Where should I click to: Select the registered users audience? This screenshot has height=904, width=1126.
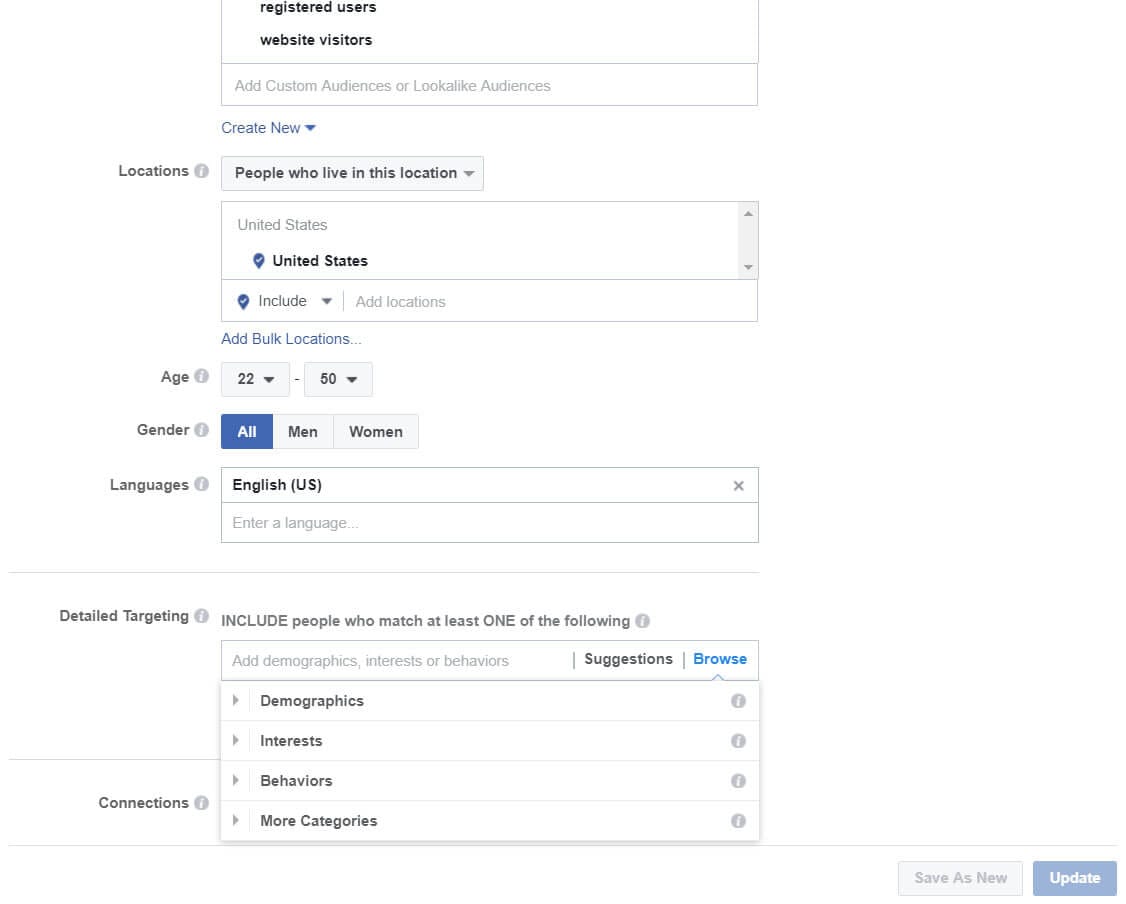tap(318, 7)
